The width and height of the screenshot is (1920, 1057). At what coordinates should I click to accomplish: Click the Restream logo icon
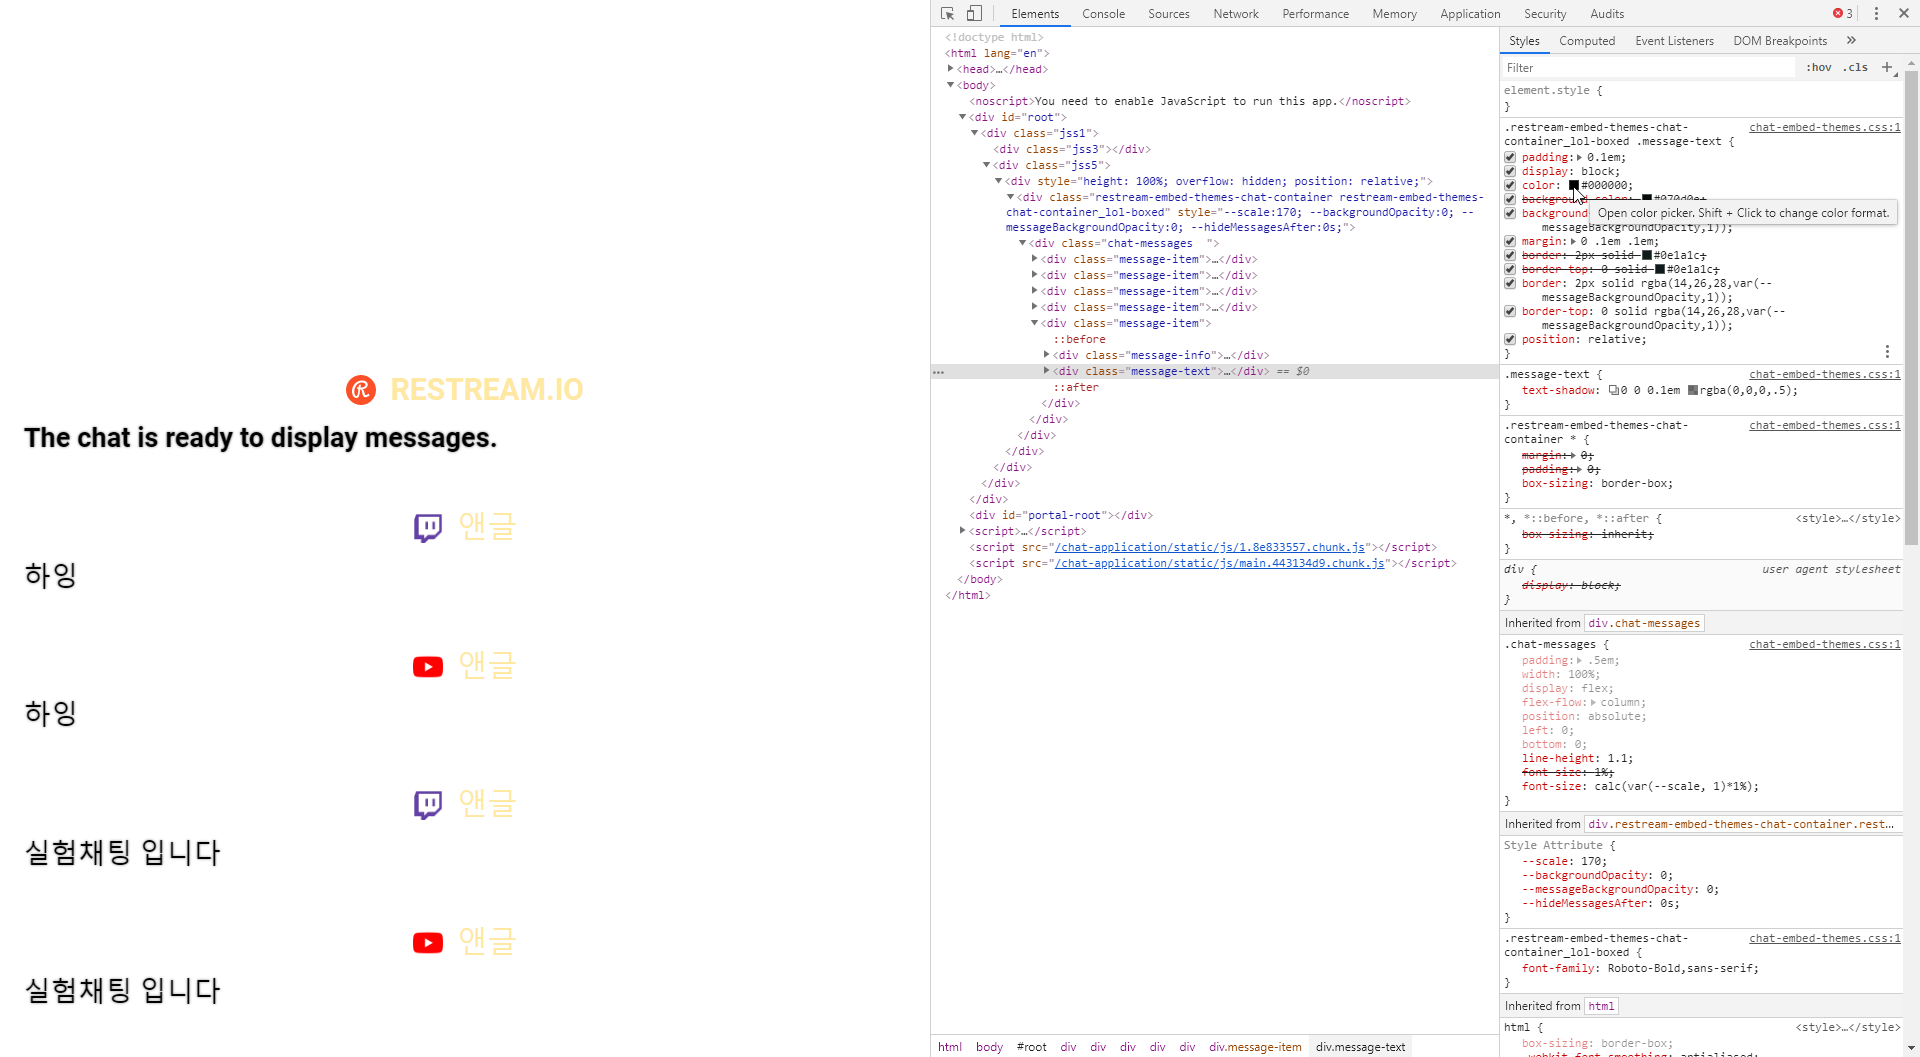click(x=361, y=389)
